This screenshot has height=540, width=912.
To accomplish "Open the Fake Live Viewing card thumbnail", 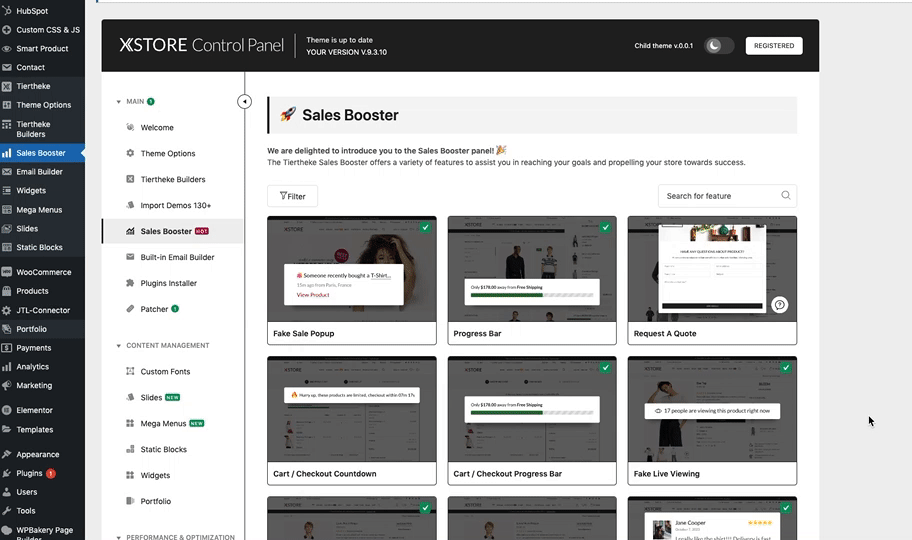I will coord(712,410).
